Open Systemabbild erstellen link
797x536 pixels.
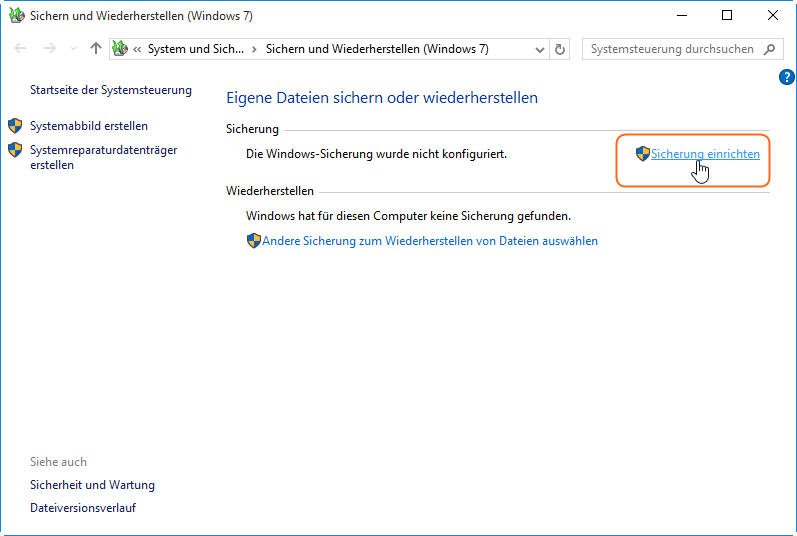[89, 126]
